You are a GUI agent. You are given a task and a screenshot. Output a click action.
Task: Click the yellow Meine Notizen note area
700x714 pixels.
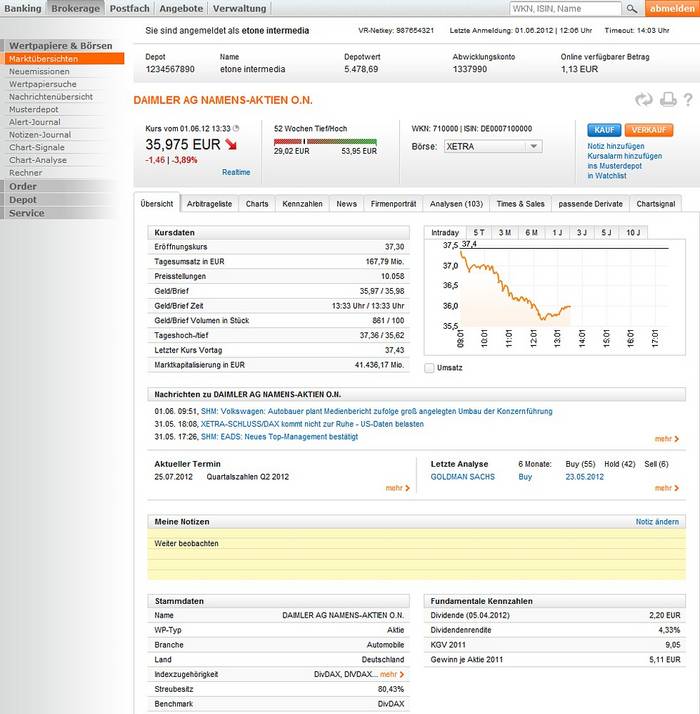(x=416, y=554)
